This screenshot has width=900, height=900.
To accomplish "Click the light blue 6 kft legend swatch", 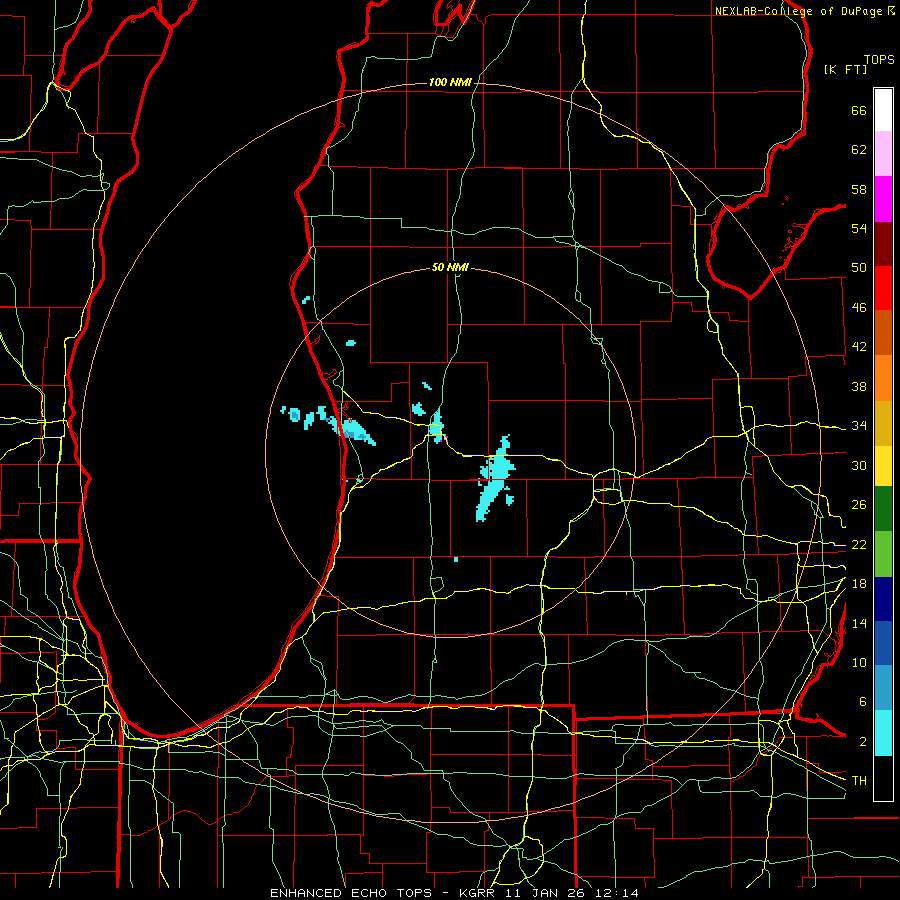I will click(883, 688).
